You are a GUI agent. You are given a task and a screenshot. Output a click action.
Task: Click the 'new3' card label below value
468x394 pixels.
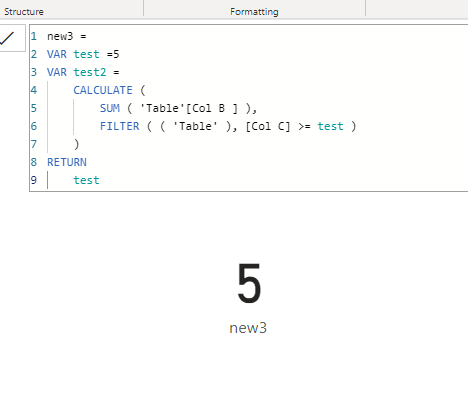click(248, 328)
